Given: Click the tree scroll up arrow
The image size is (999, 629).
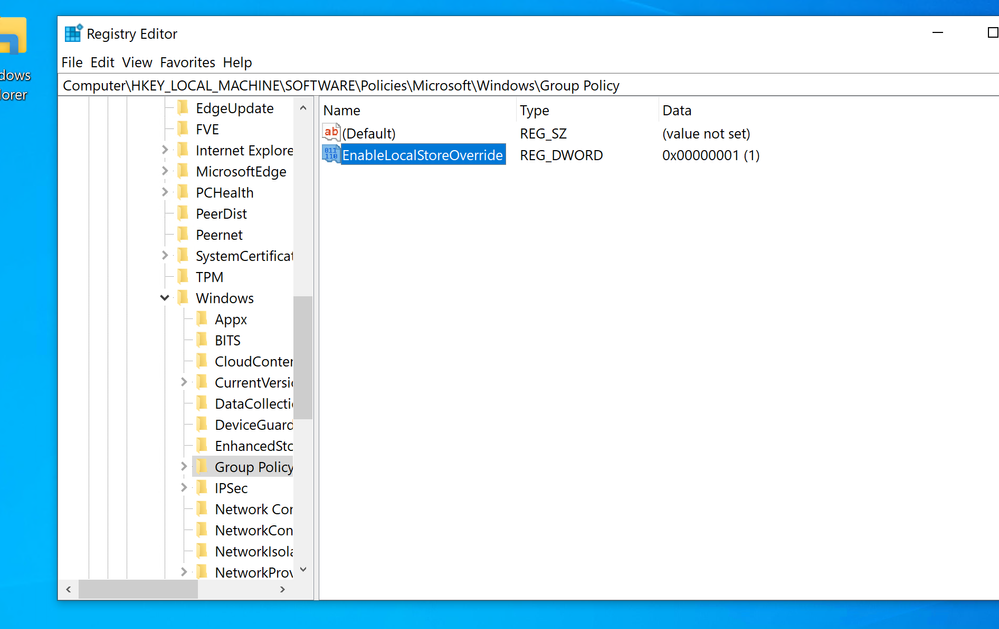Looking at the screenshot, I should [303, 108].
